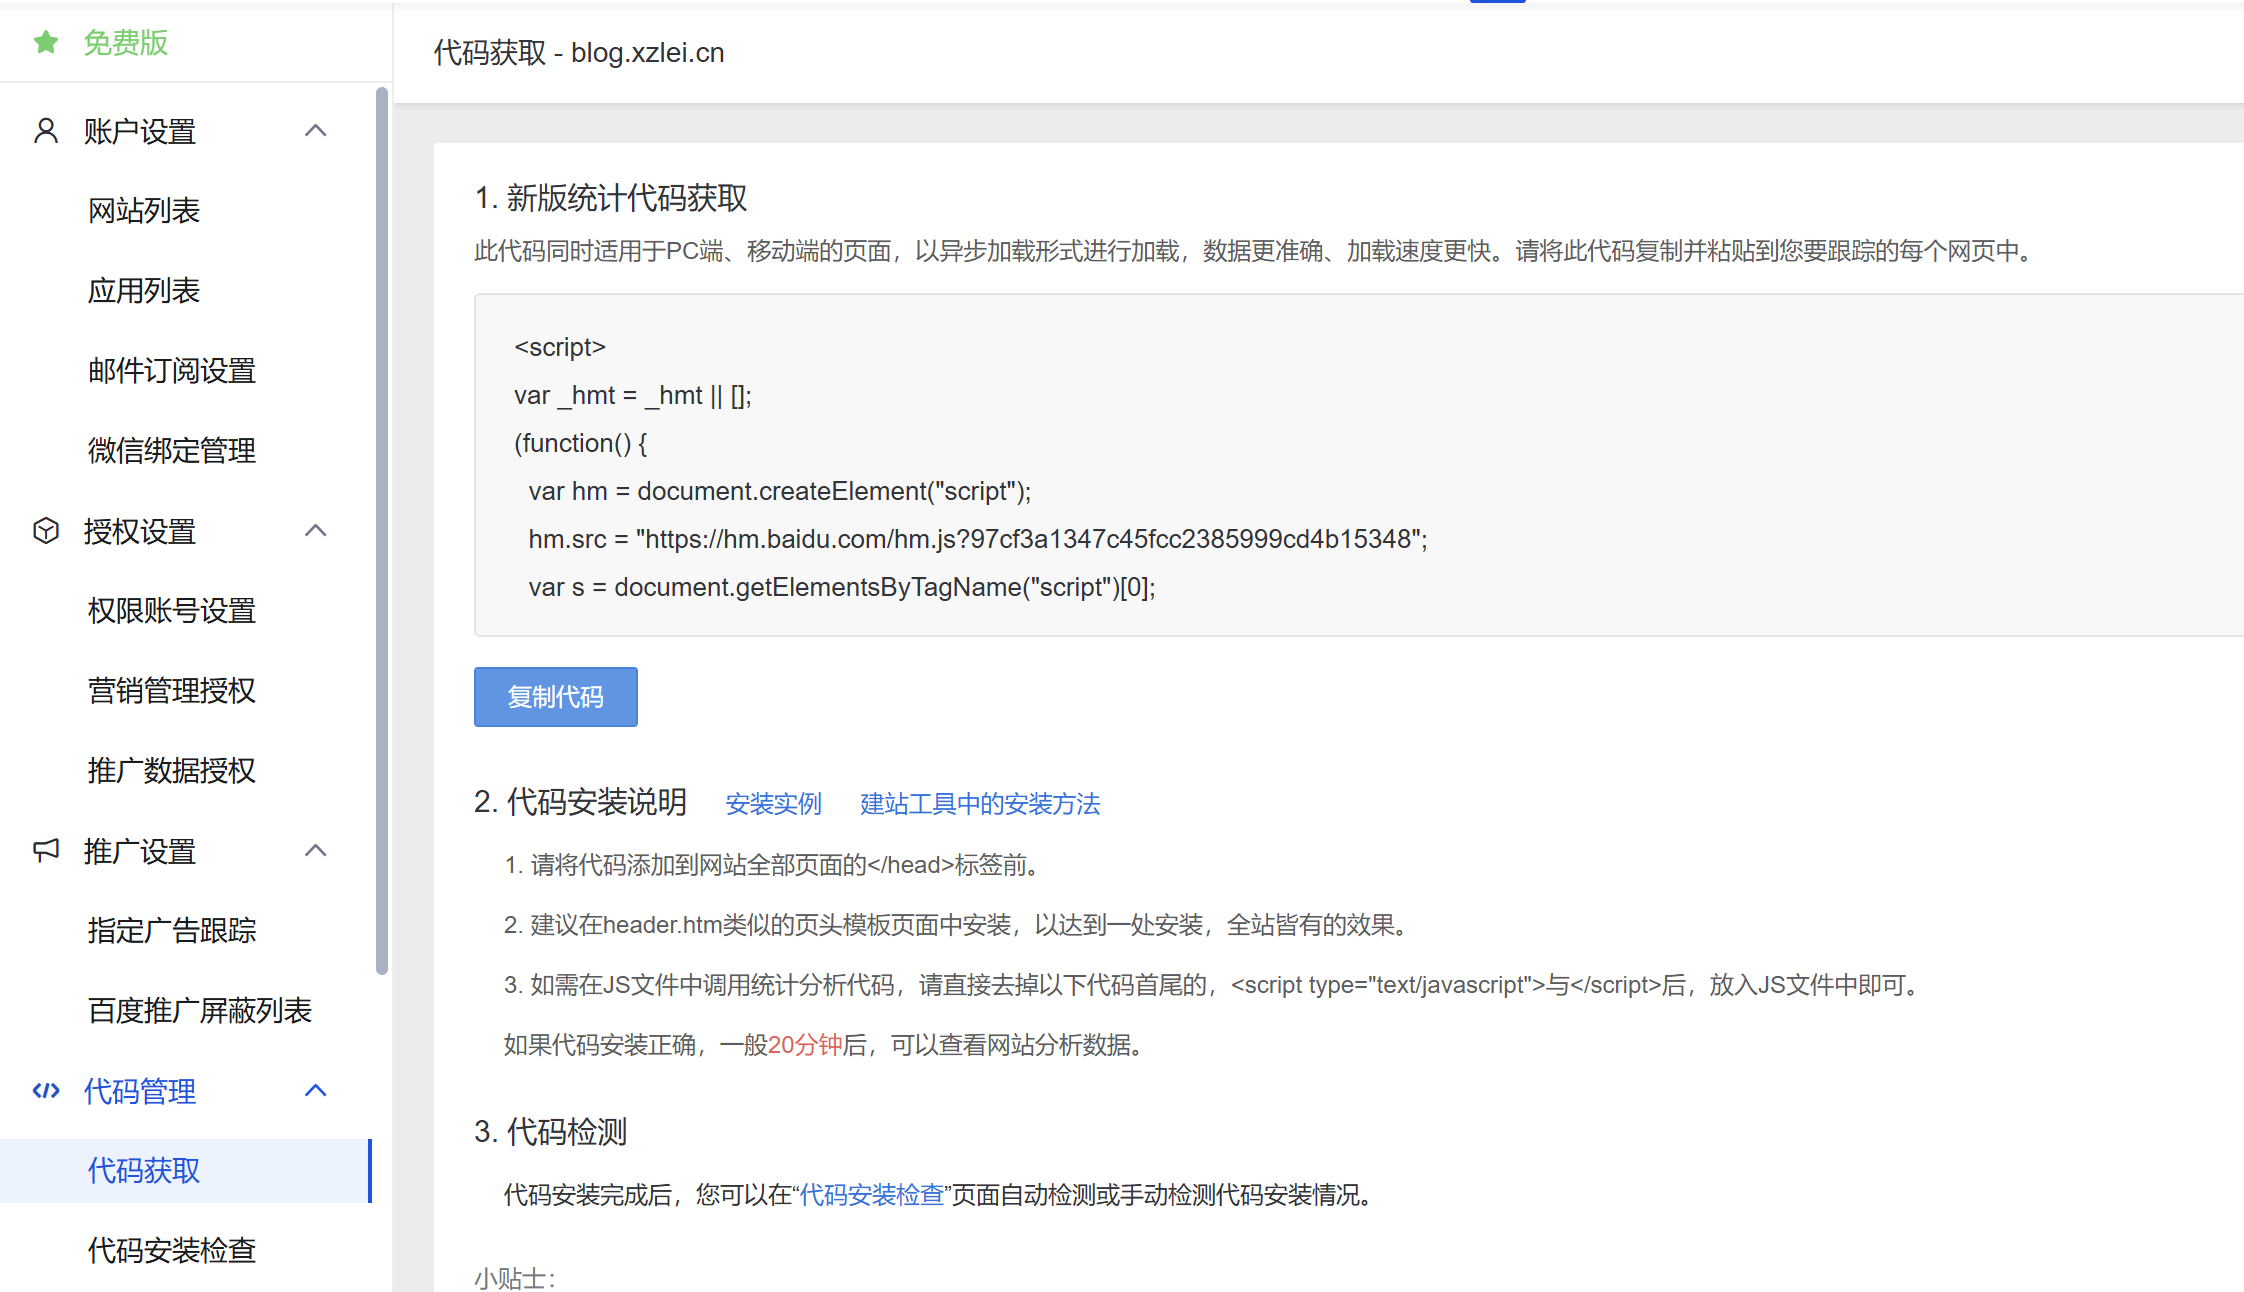The width and height of the screenshot is (2244, 1292).
Task: Open 应用列表 menu item
Action: [x=144, y=291]
